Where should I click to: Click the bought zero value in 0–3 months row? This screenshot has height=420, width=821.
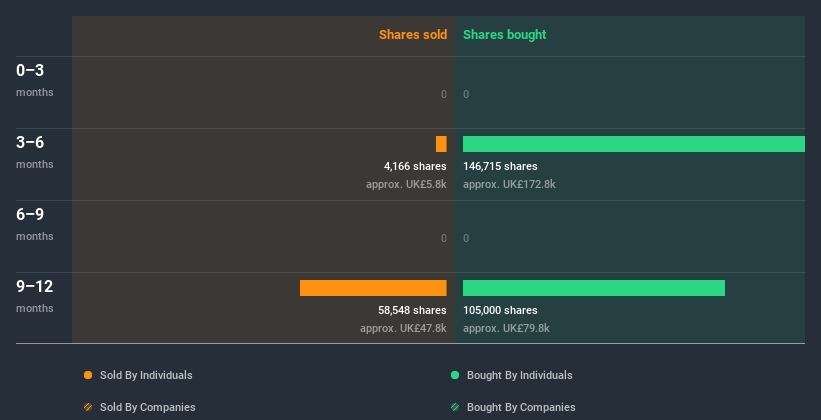point(466,94)
